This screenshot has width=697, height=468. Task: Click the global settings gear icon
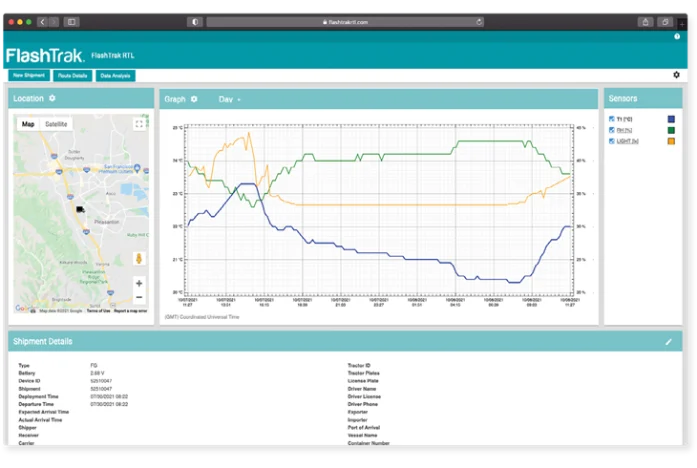tap(676, 75)
